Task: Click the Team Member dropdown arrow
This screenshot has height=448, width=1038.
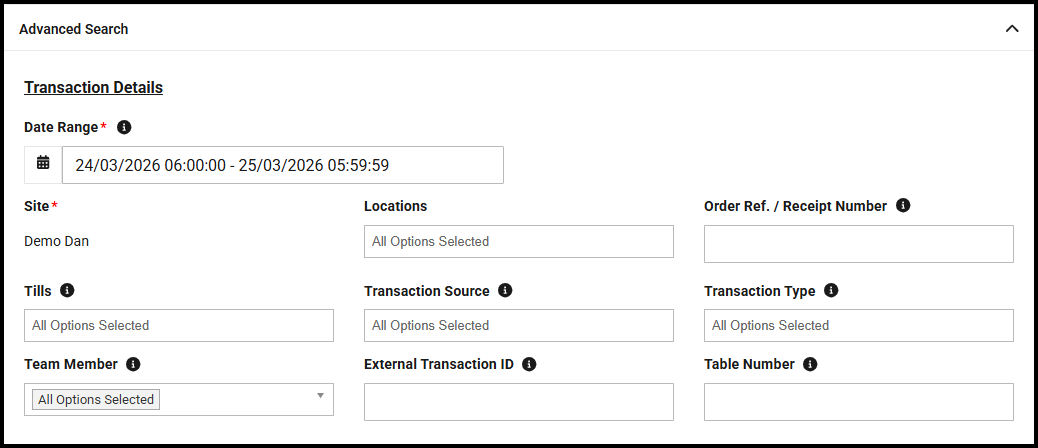Action: point(320,396)
